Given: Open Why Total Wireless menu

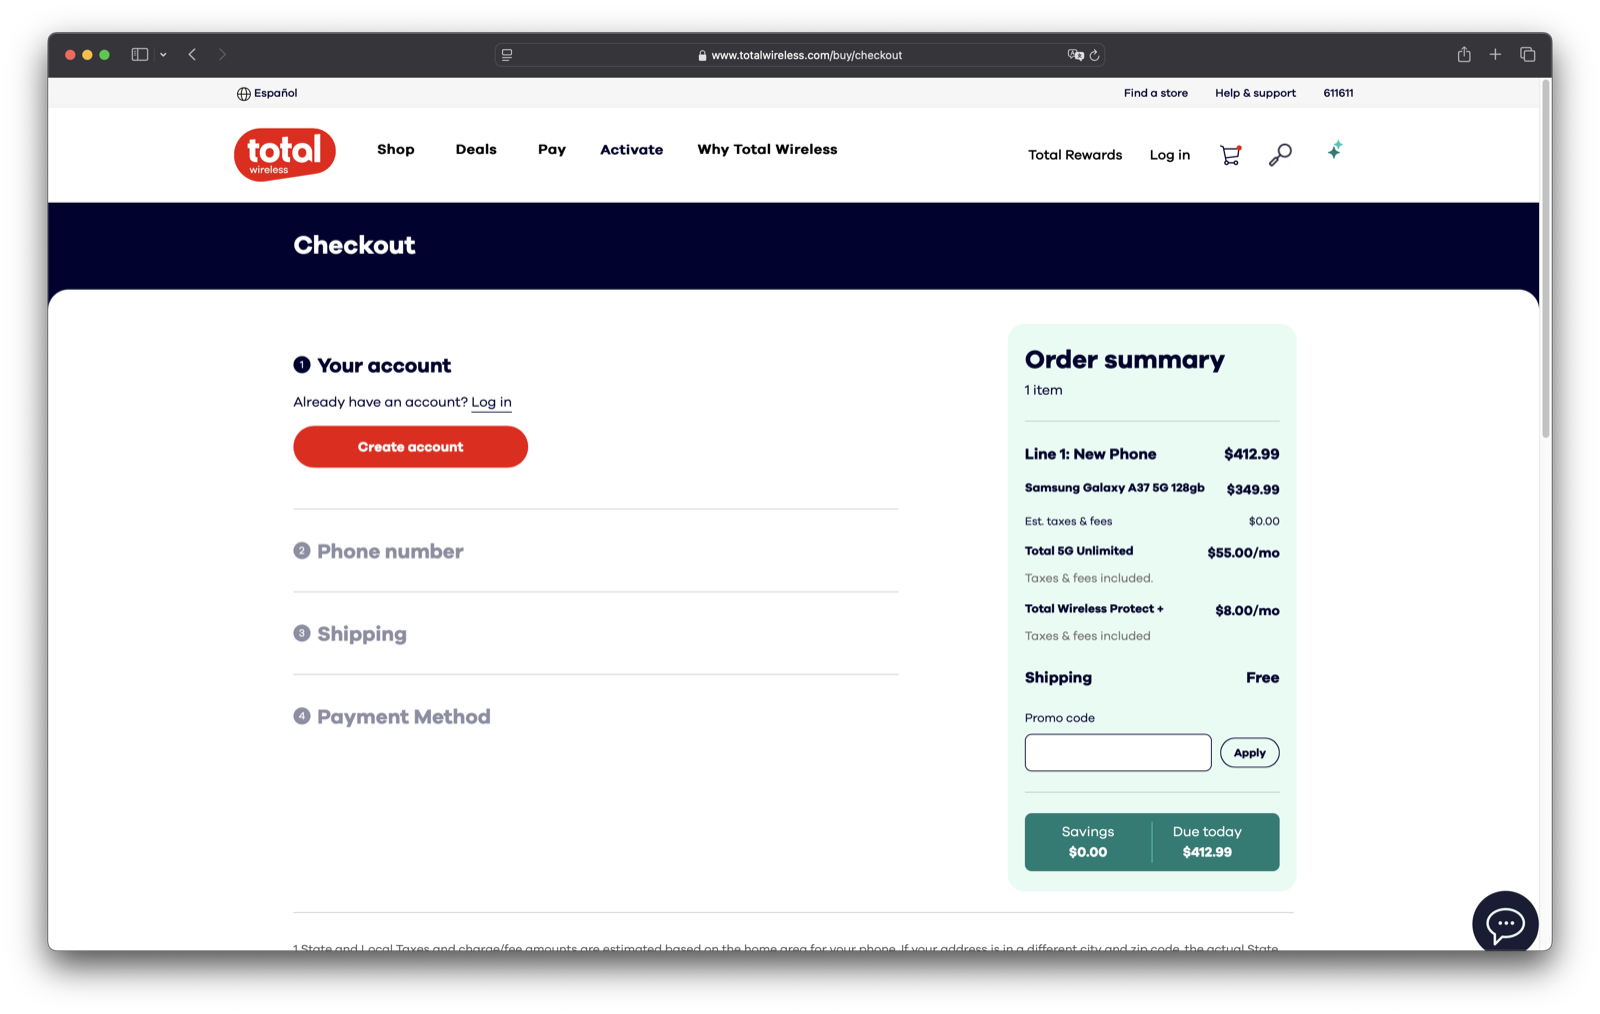Looking at the screenshot, I should [767, 149].
